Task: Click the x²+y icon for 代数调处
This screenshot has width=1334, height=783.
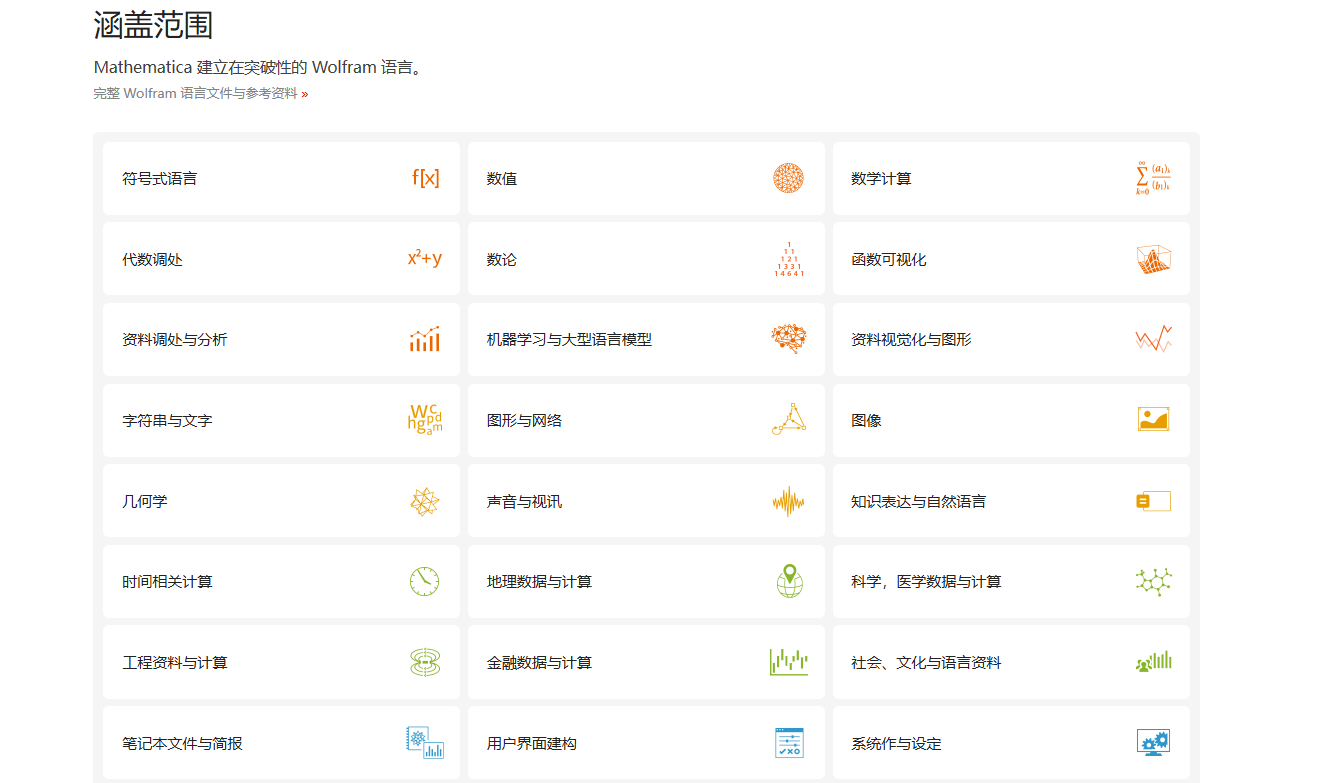Action: (x=424, y=258)
